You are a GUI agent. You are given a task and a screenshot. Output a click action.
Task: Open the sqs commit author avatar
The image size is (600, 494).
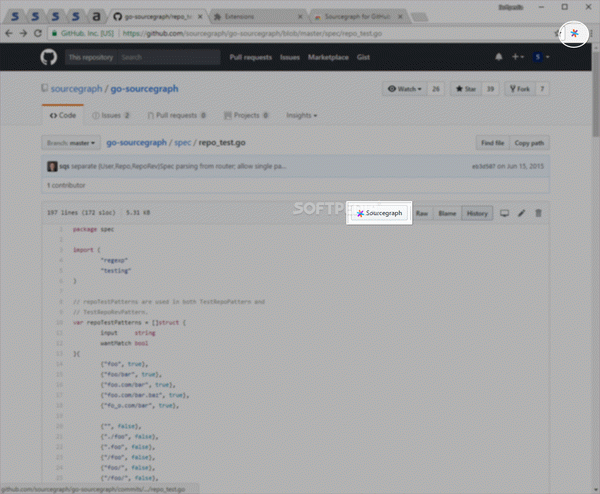tap(52, 166)
